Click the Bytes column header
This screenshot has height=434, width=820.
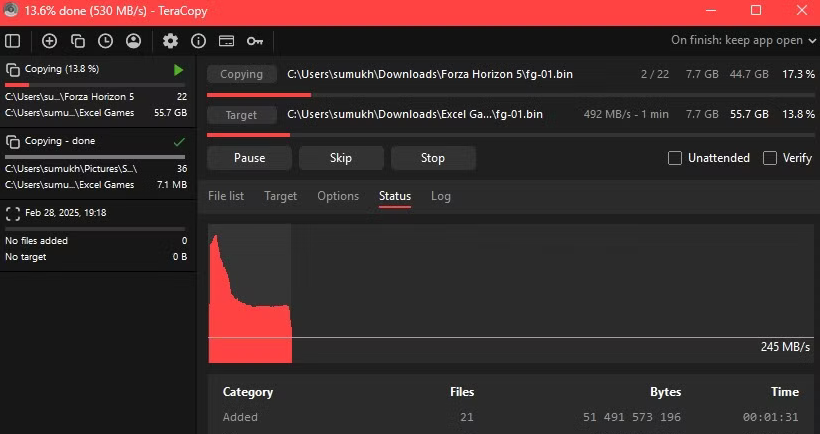(665, 392)
